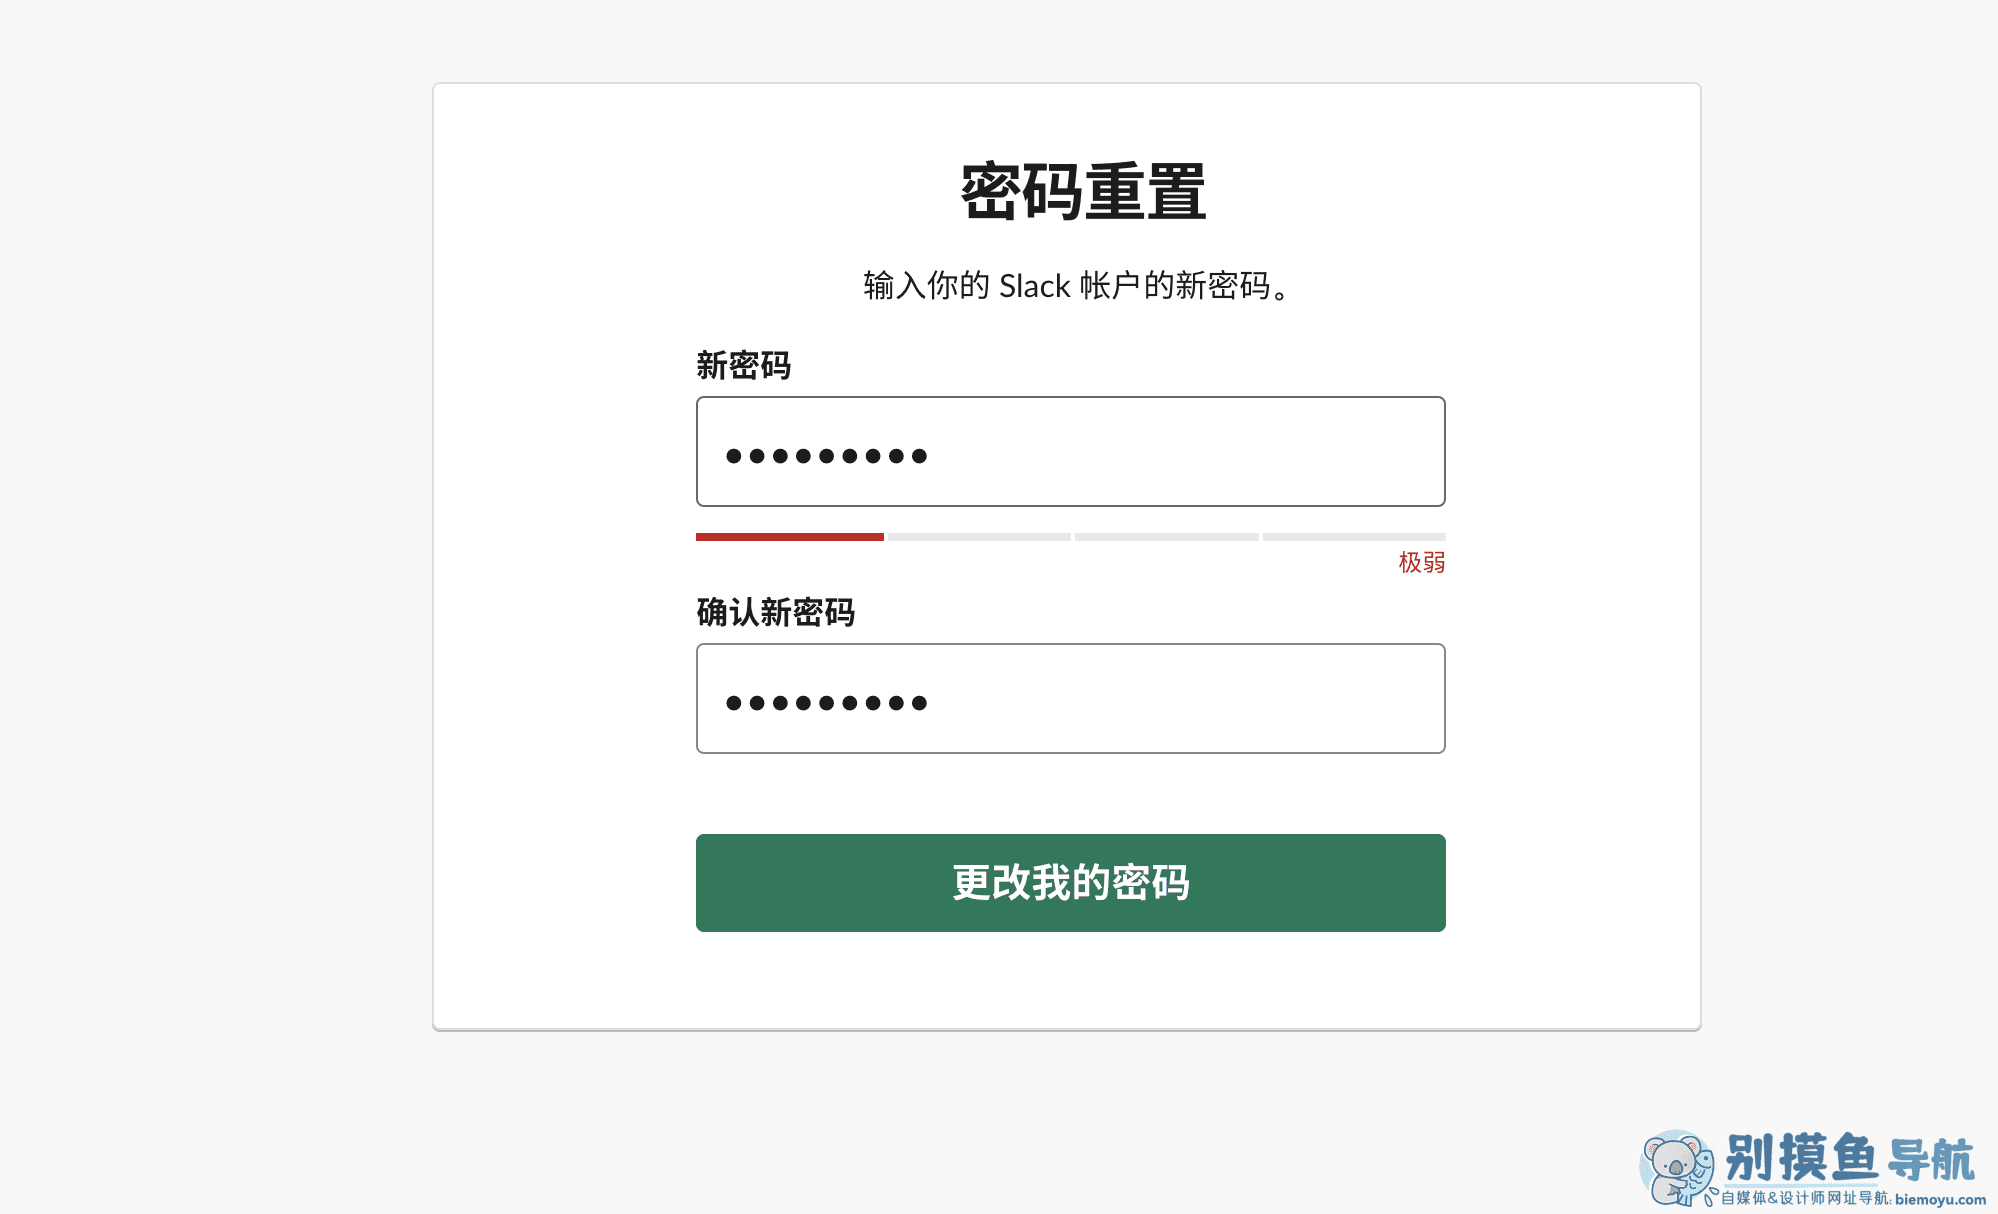Click the red 极弱 strength indicator text
The image size is (1998, 1214).
(x=1421, y=563)
